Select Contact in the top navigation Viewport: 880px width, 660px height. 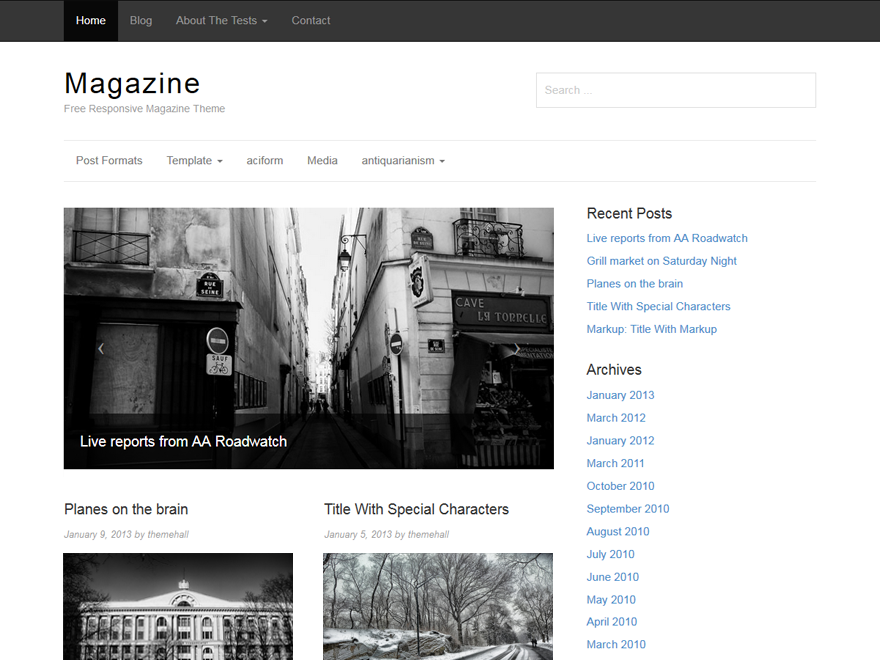coord(310,20)
